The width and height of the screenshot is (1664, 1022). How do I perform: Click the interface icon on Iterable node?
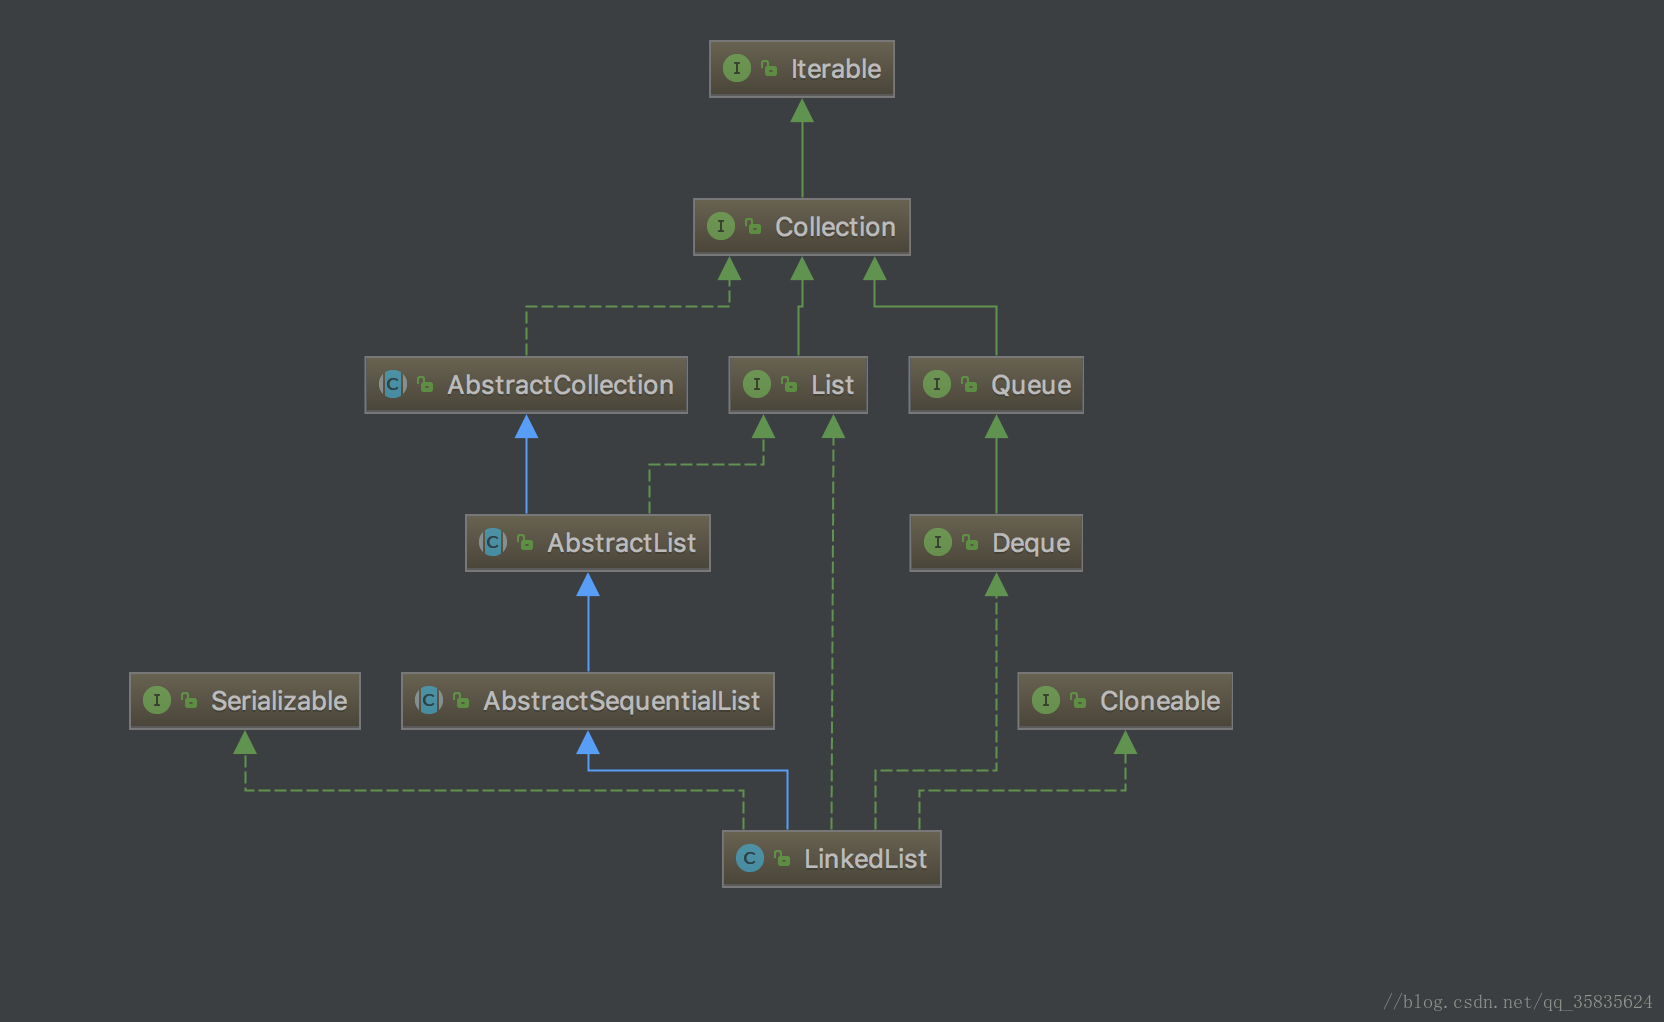[x=737, y=68]
